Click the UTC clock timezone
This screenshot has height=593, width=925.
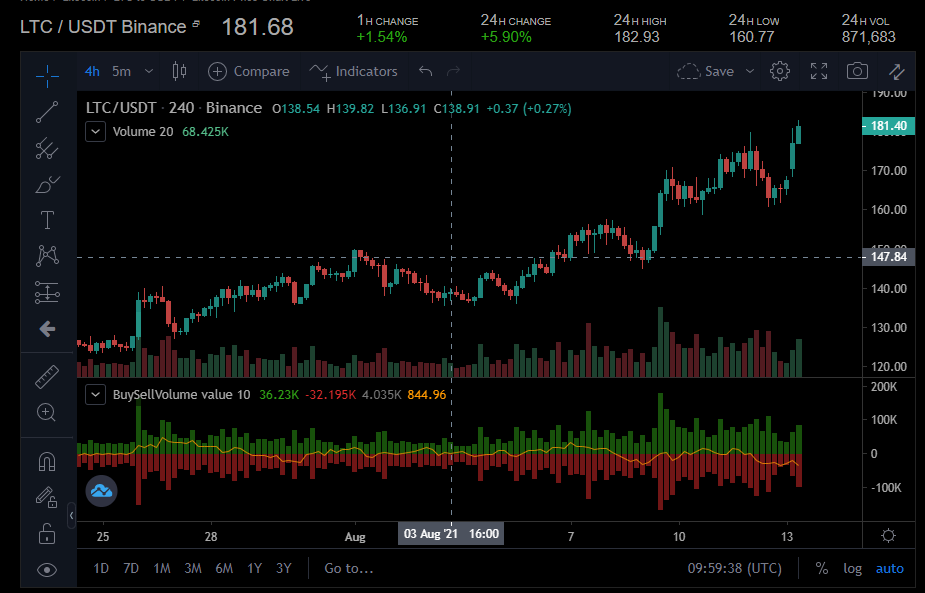(734, 568)
